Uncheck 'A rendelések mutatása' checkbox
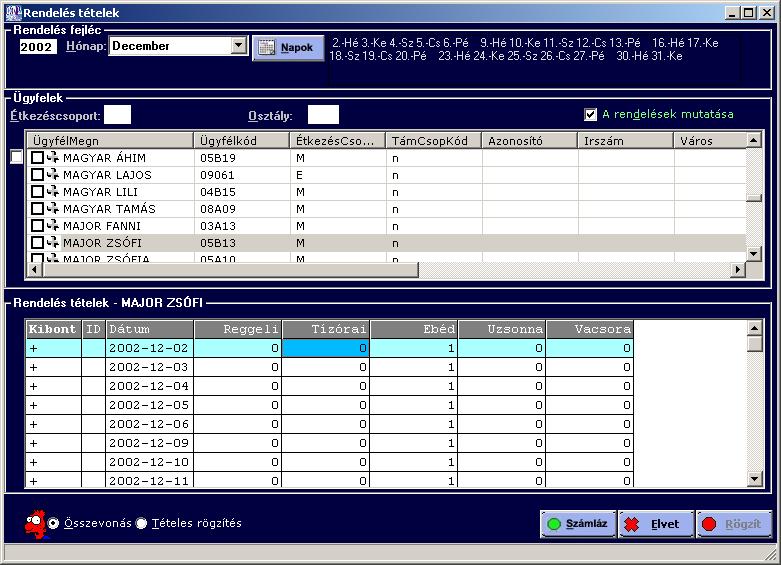Image resolution: width=781 pixels, height=565 pixels. click(x=591, y=114)
